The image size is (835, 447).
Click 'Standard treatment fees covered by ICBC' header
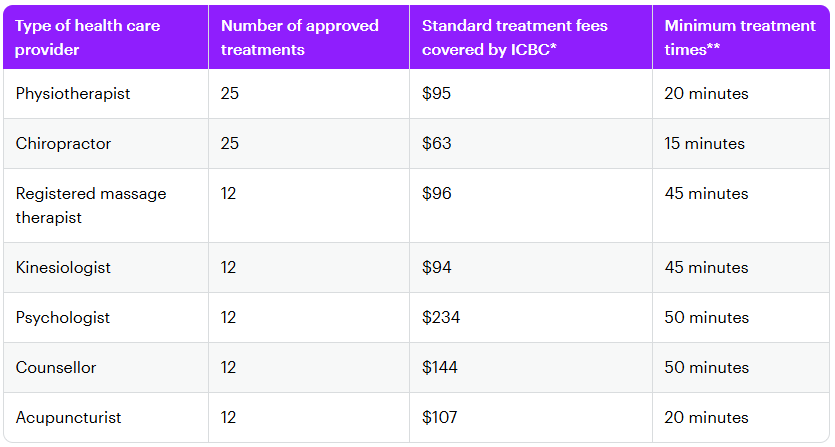tap(515, 37)
